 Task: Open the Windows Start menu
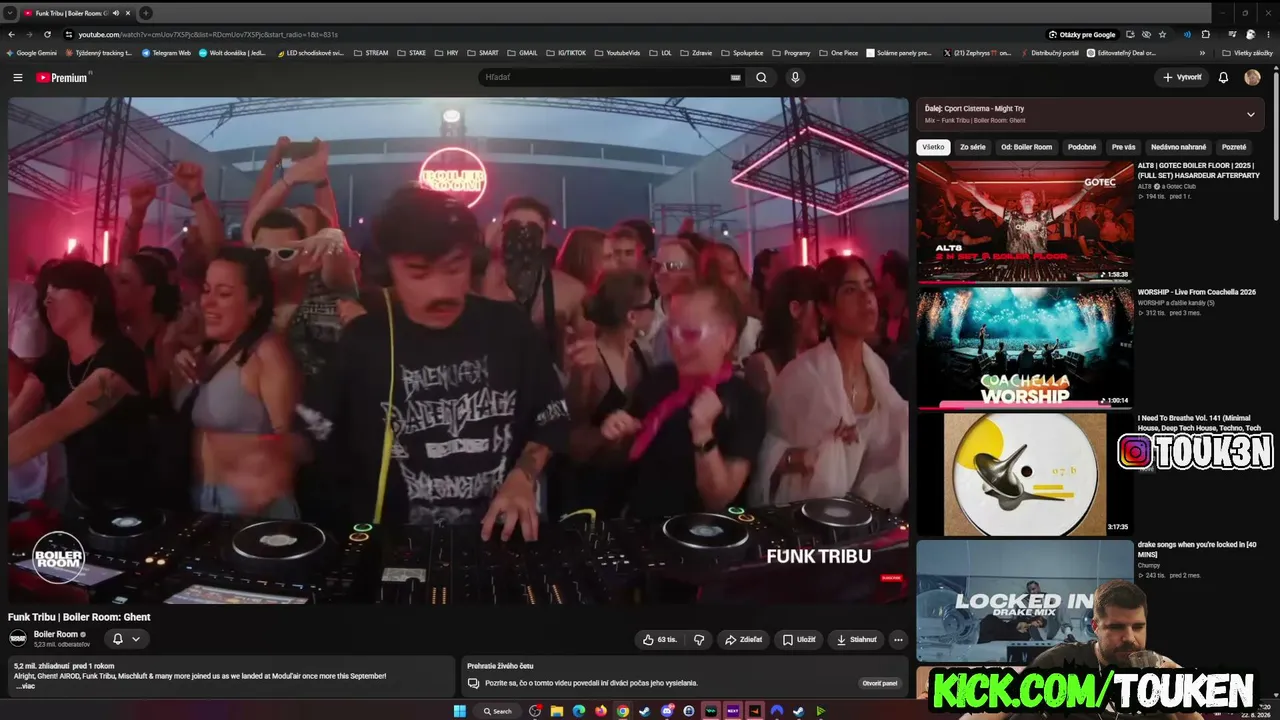[459, 711]
